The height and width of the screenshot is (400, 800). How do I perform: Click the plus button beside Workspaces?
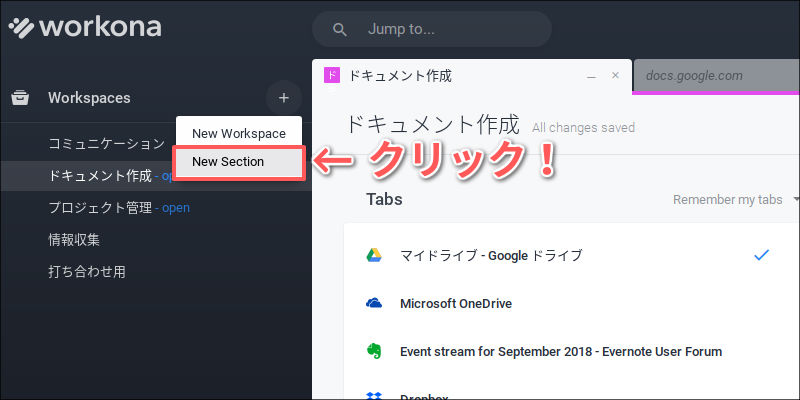(x=284, y=97)
